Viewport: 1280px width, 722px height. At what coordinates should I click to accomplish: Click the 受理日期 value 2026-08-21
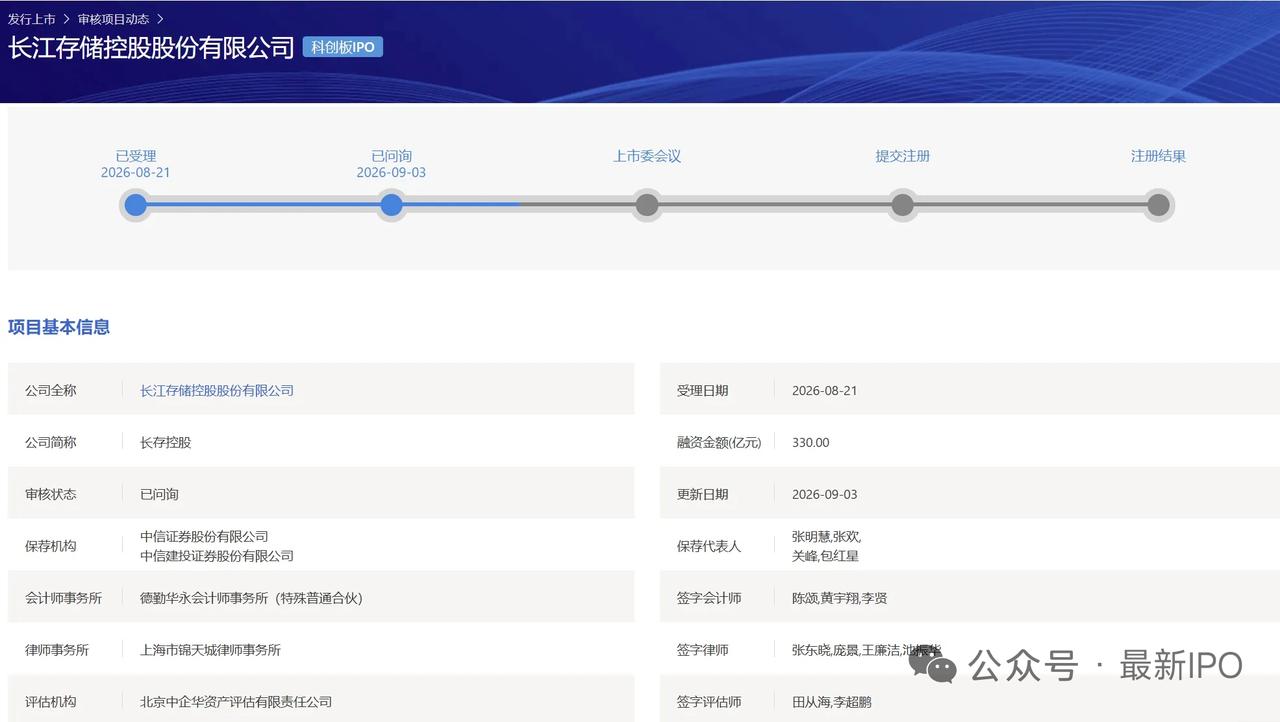(824, 390)
